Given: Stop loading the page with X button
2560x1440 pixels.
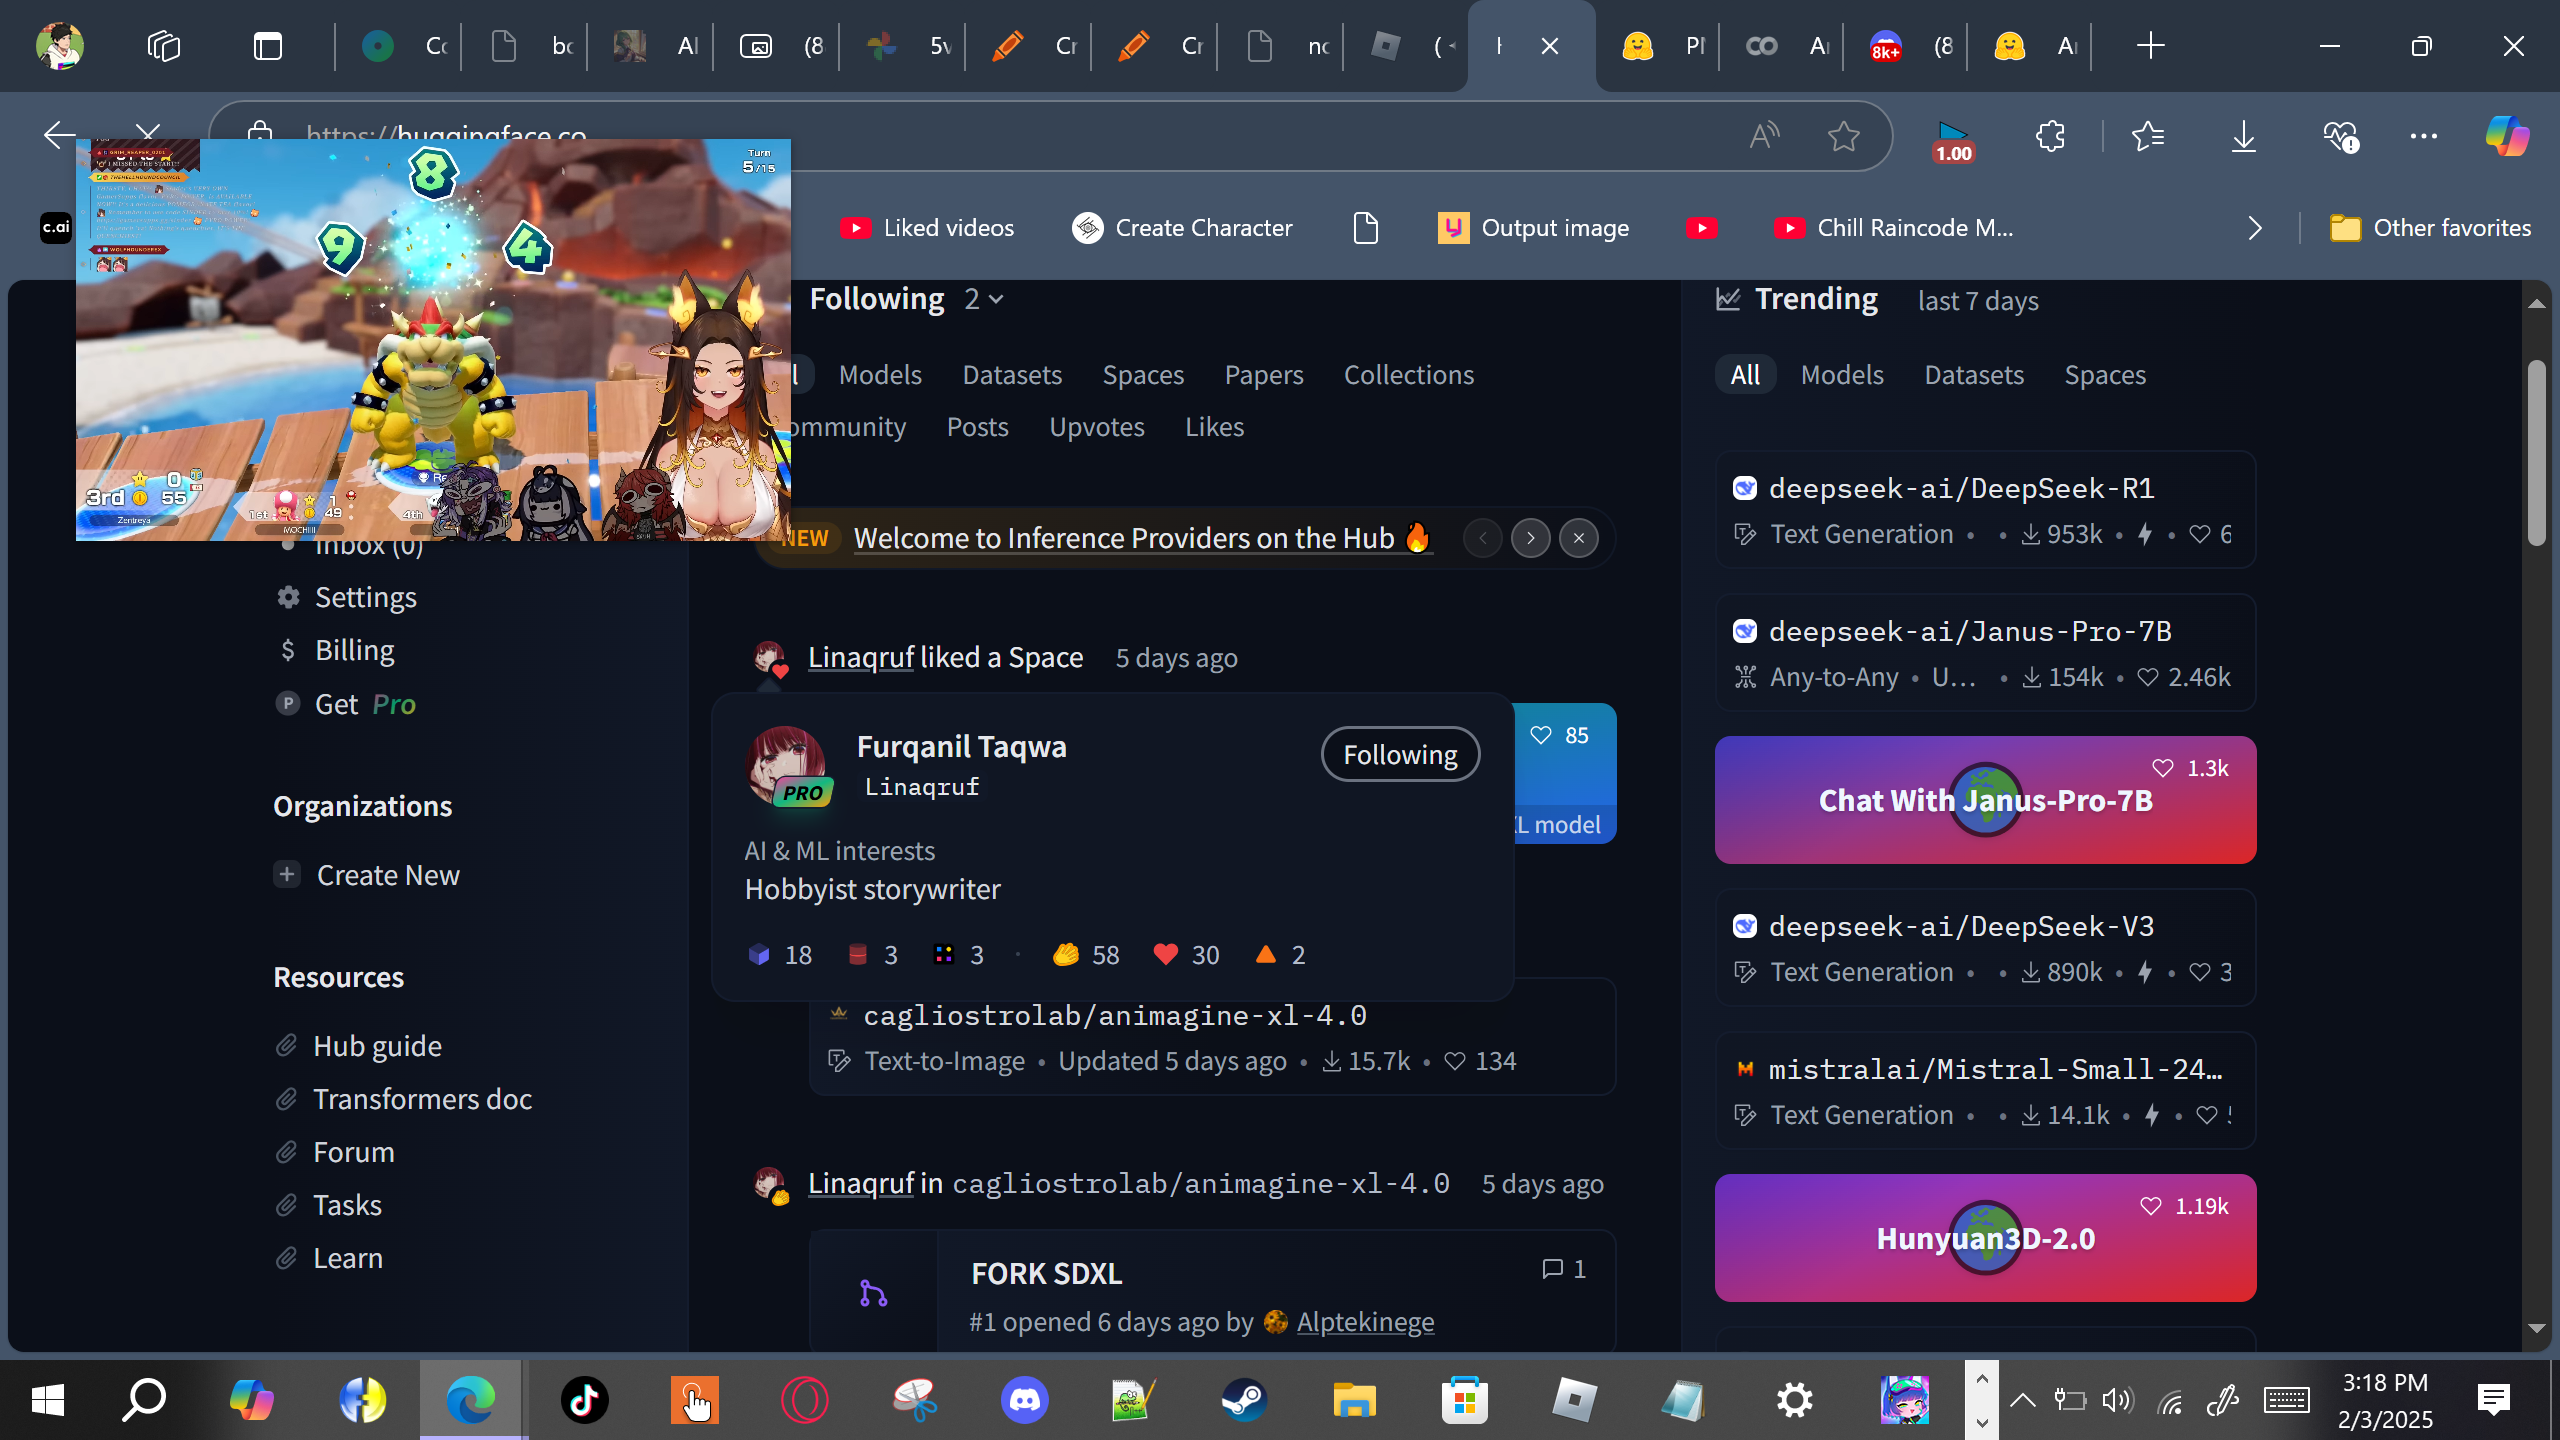Looking at the screenshot, I should 147,132.
